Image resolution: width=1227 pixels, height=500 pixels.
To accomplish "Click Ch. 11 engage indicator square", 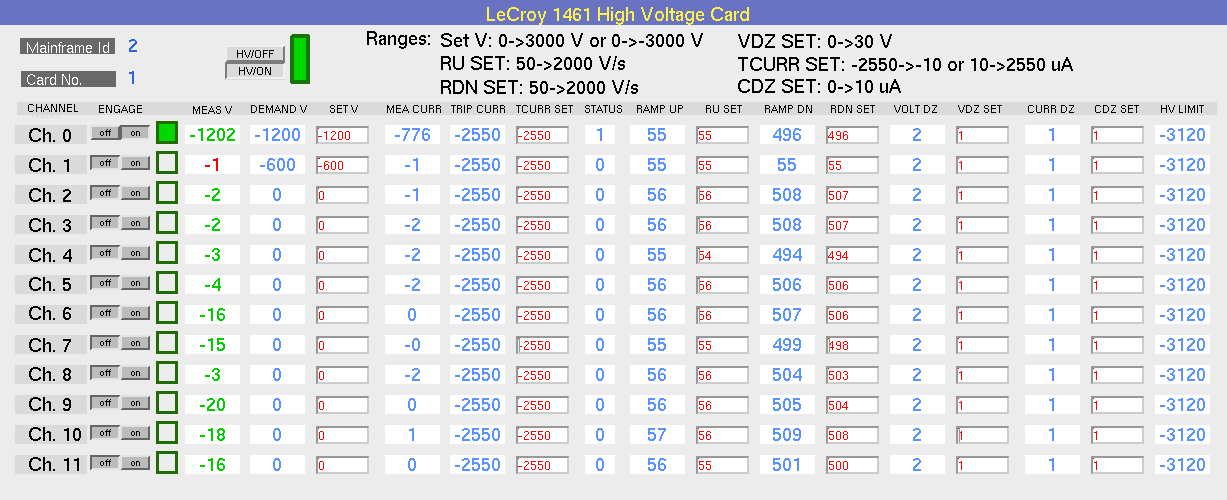I will pyautogui.click(x=167, y=463).
